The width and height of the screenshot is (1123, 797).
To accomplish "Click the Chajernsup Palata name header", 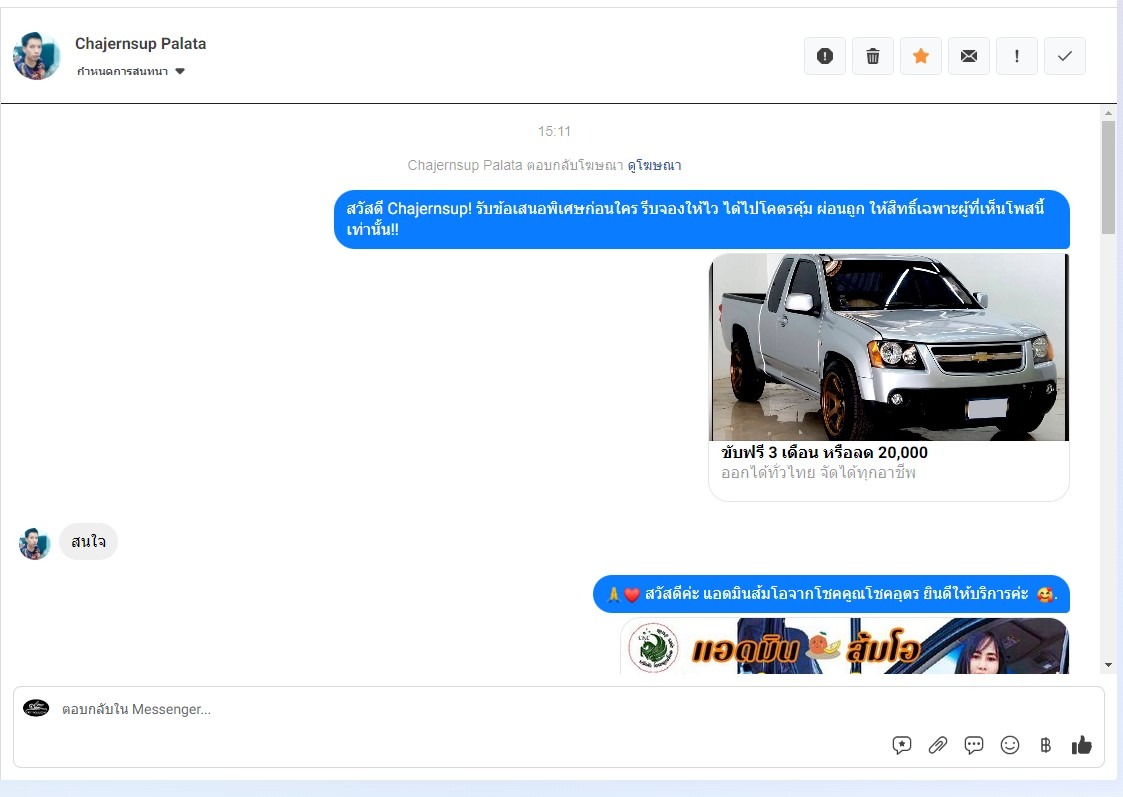I will click(141, 44).
